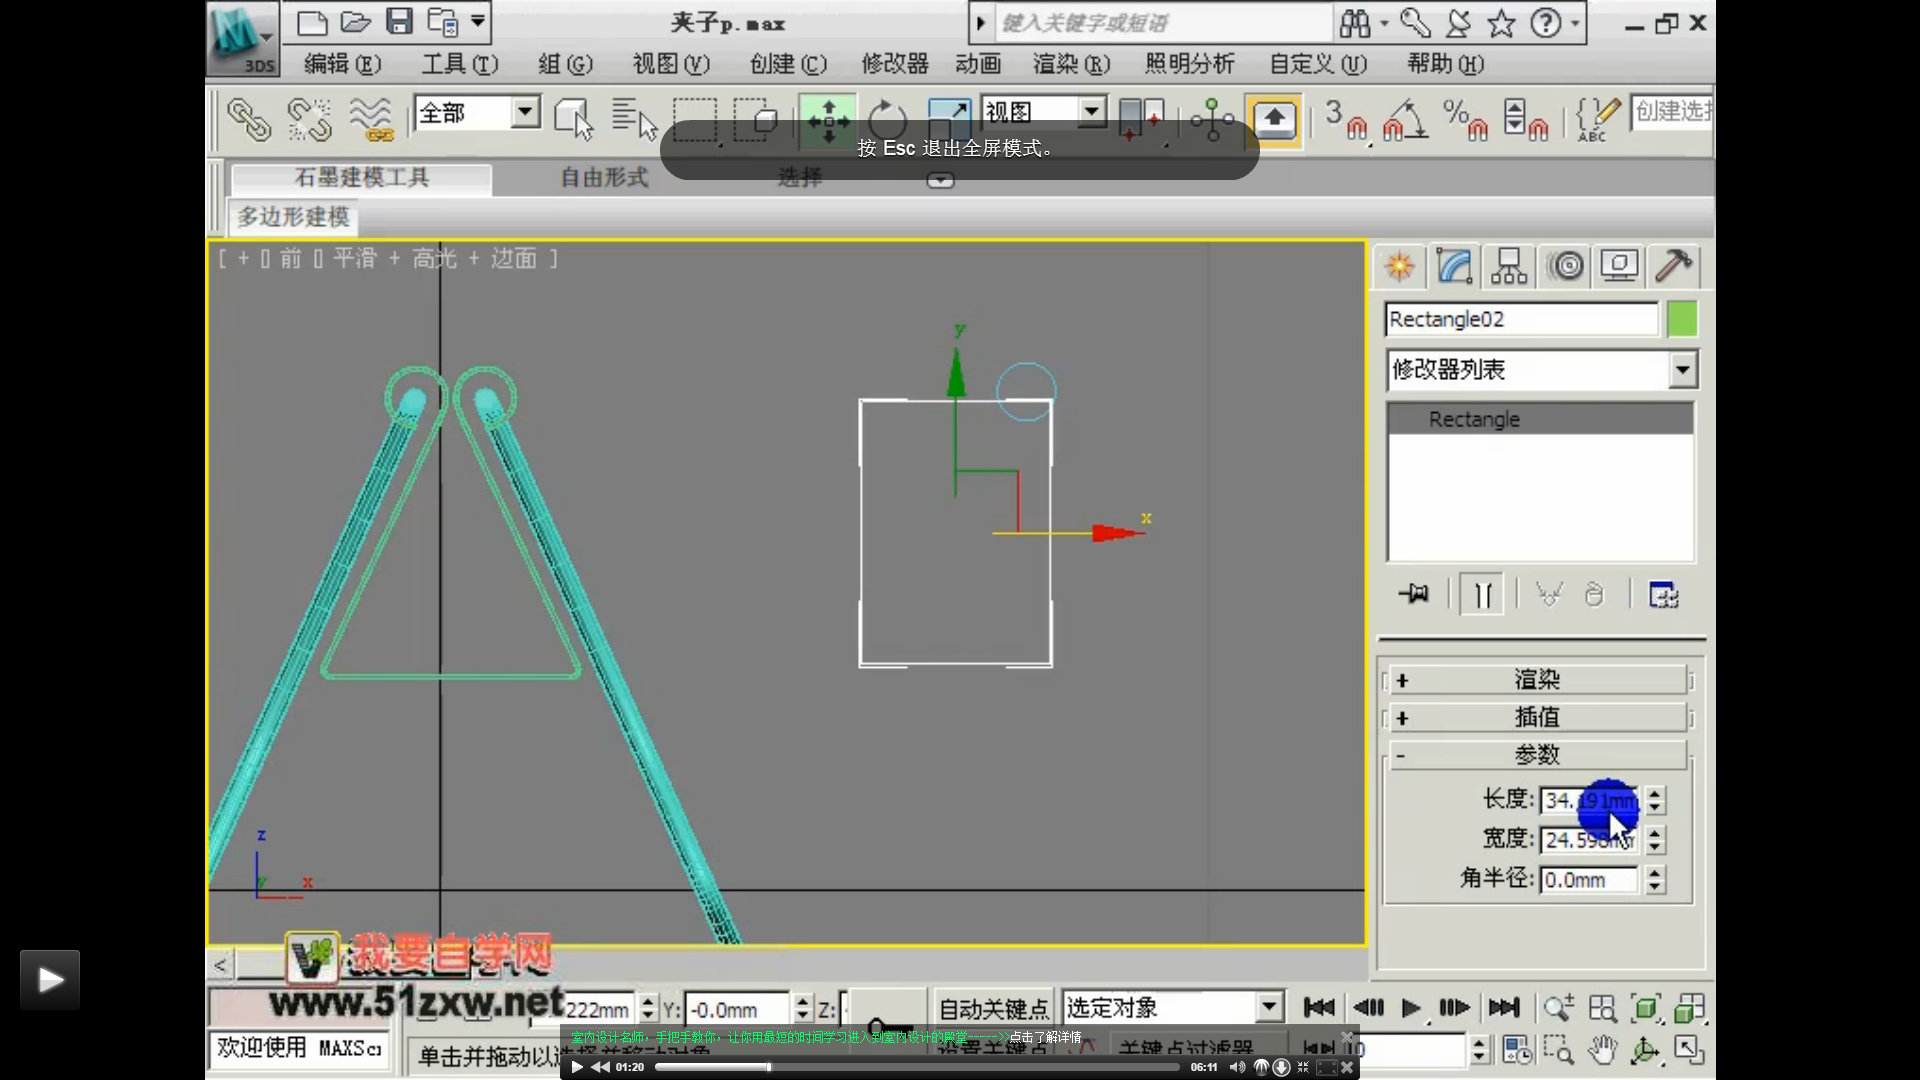
Task: Click the Play Animation button
Action: pyautogui.click(x=1411, y=1007)
